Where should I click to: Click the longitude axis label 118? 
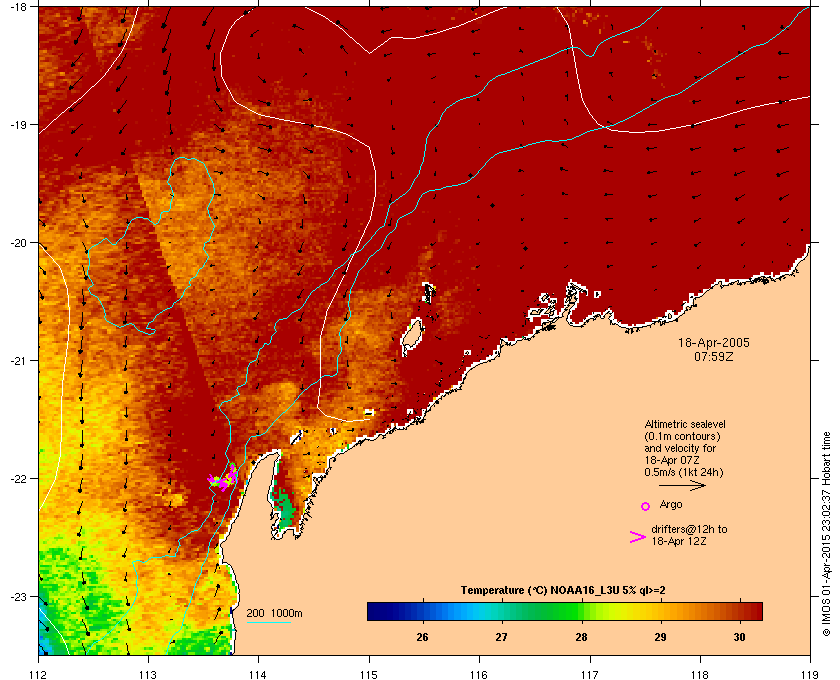pos(700,675)
